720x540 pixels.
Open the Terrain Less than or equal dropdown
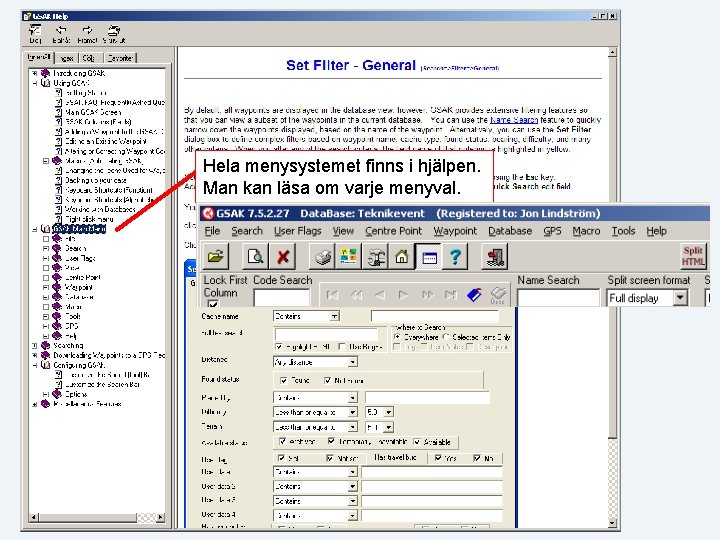tap(353, 428)
